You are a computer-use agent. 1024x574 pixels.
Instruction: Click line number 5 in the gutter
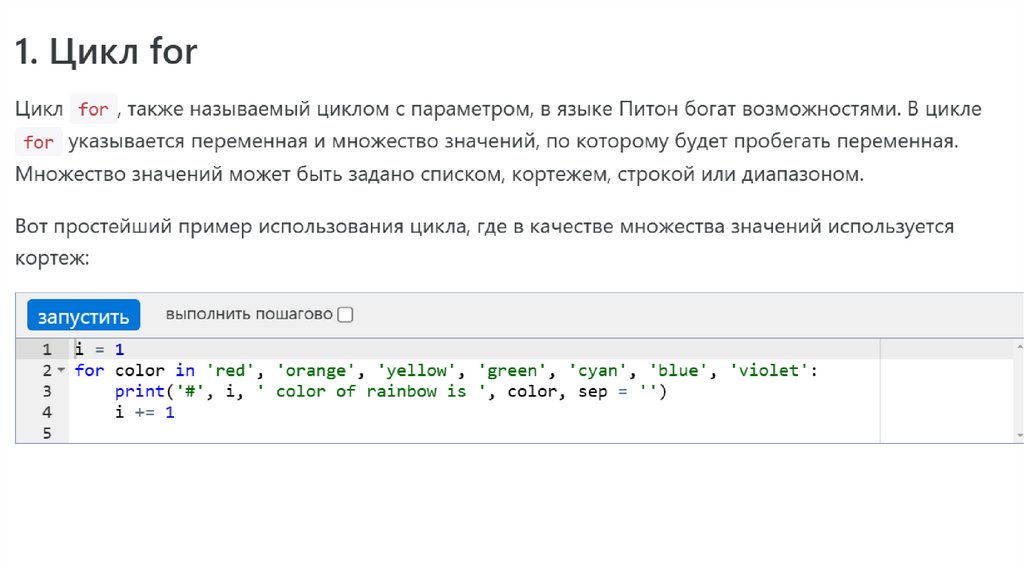[46, 434]
